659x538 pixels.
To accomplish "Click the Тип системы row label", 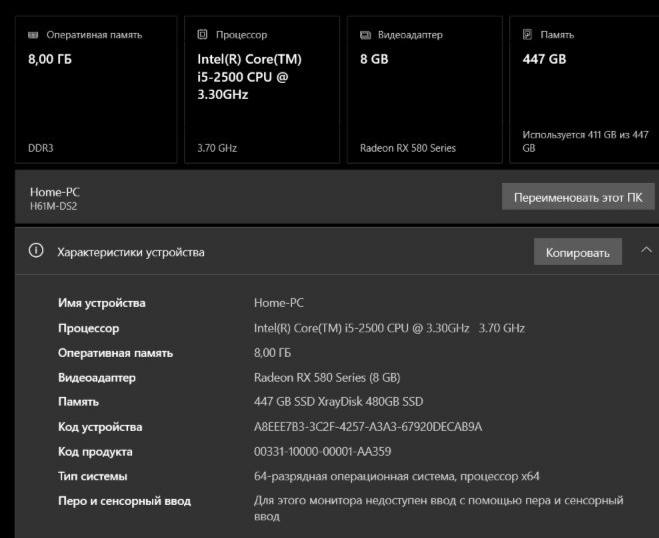I will [92, 476].
